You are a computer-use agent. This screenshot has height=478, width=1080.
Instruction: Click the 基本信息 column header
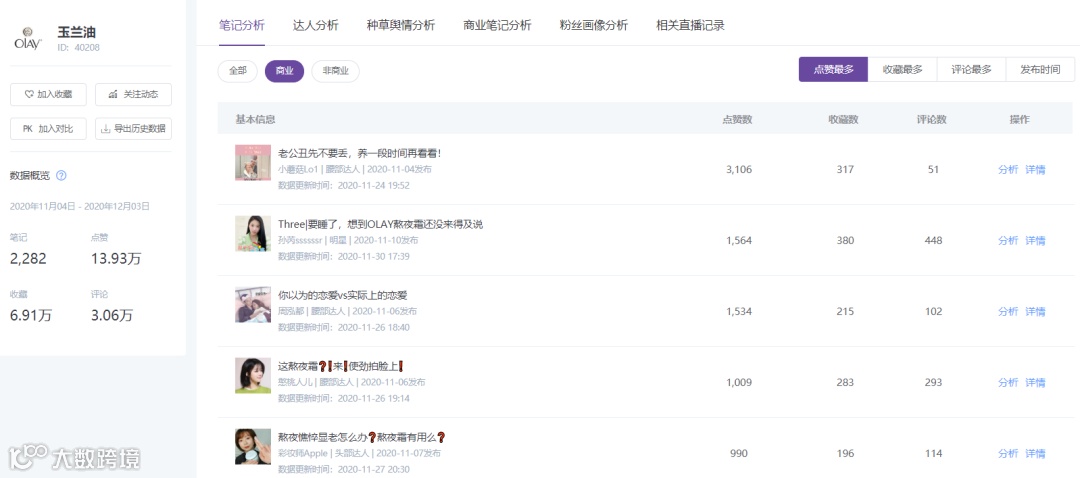coord(256,119)
